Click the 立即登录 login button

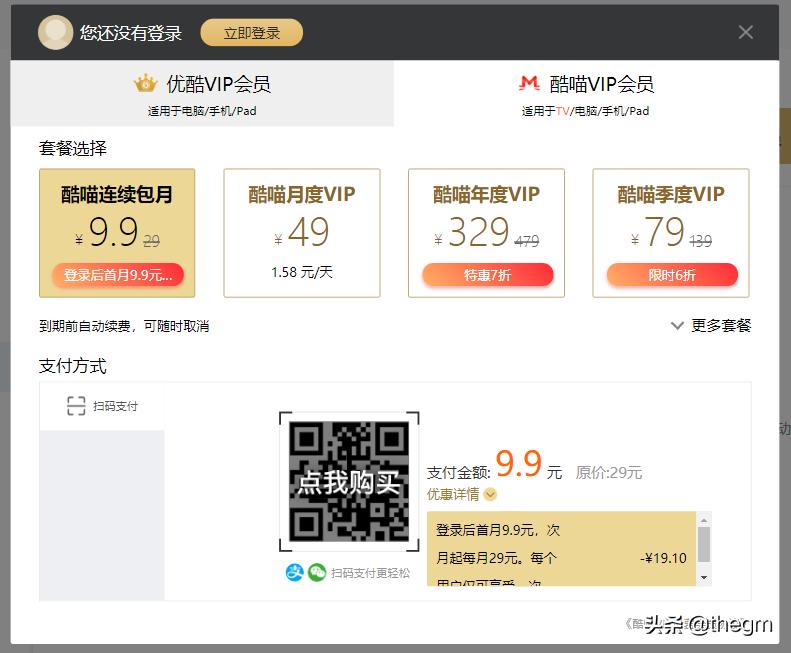[x=252, y=33]
